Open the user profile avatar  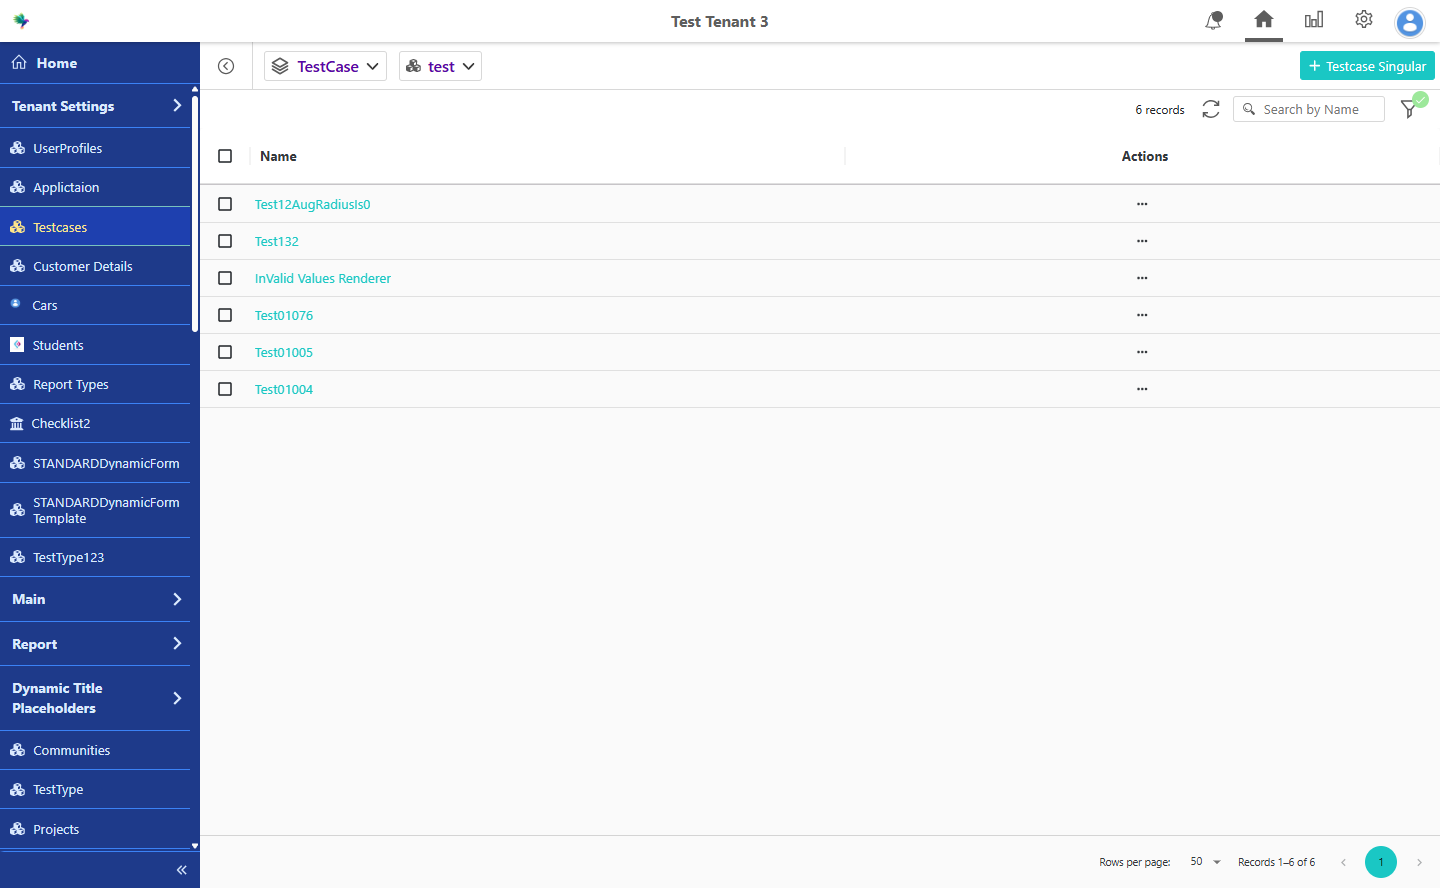click(x=1410, y=22)
